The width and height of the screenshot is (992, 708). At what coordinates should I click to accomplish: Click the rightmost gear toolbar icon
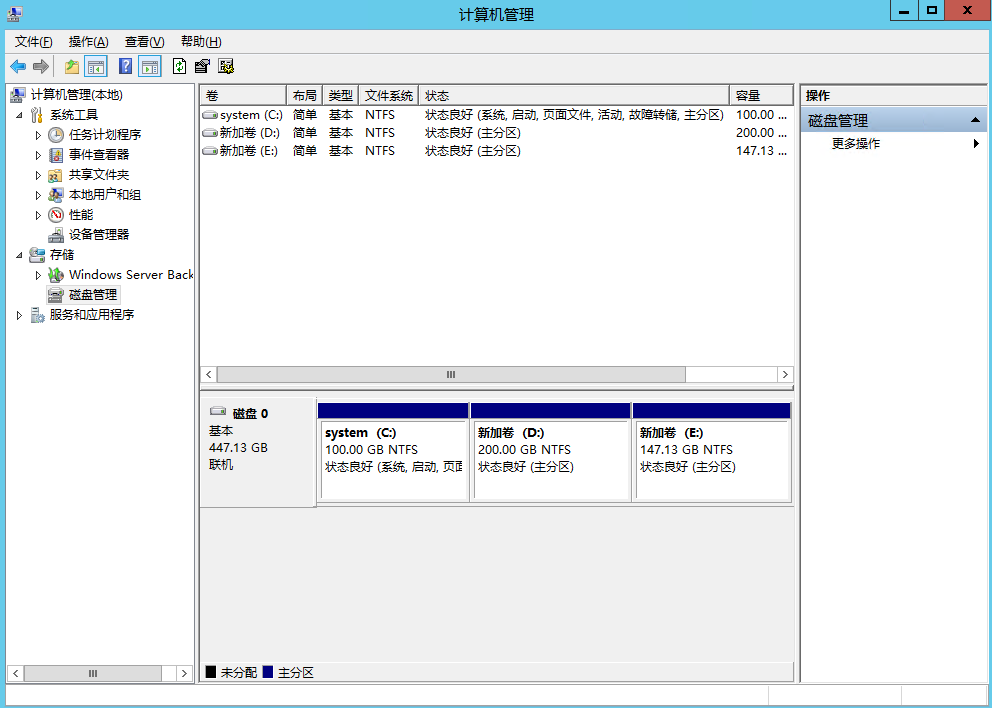point(226,66)
